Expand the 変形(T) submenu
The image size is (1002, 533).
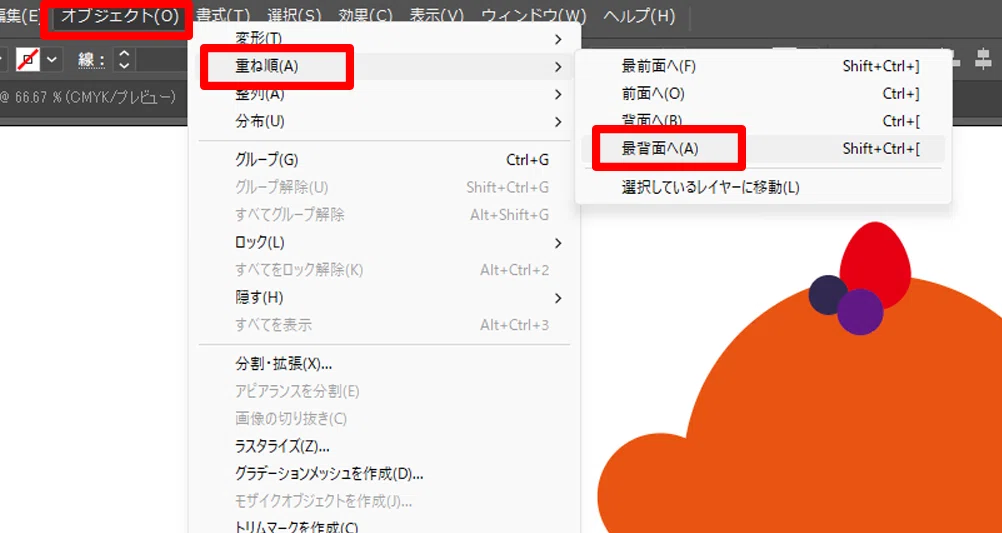(x=384, y=39)
